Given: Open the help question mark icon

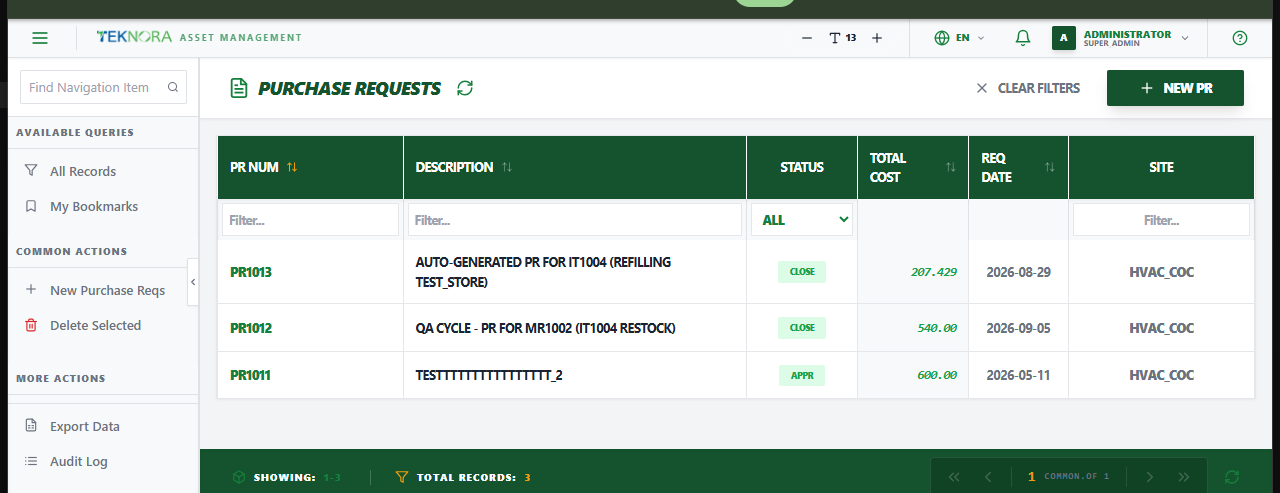Looking at the screenshot, I should click(1240, 38).
